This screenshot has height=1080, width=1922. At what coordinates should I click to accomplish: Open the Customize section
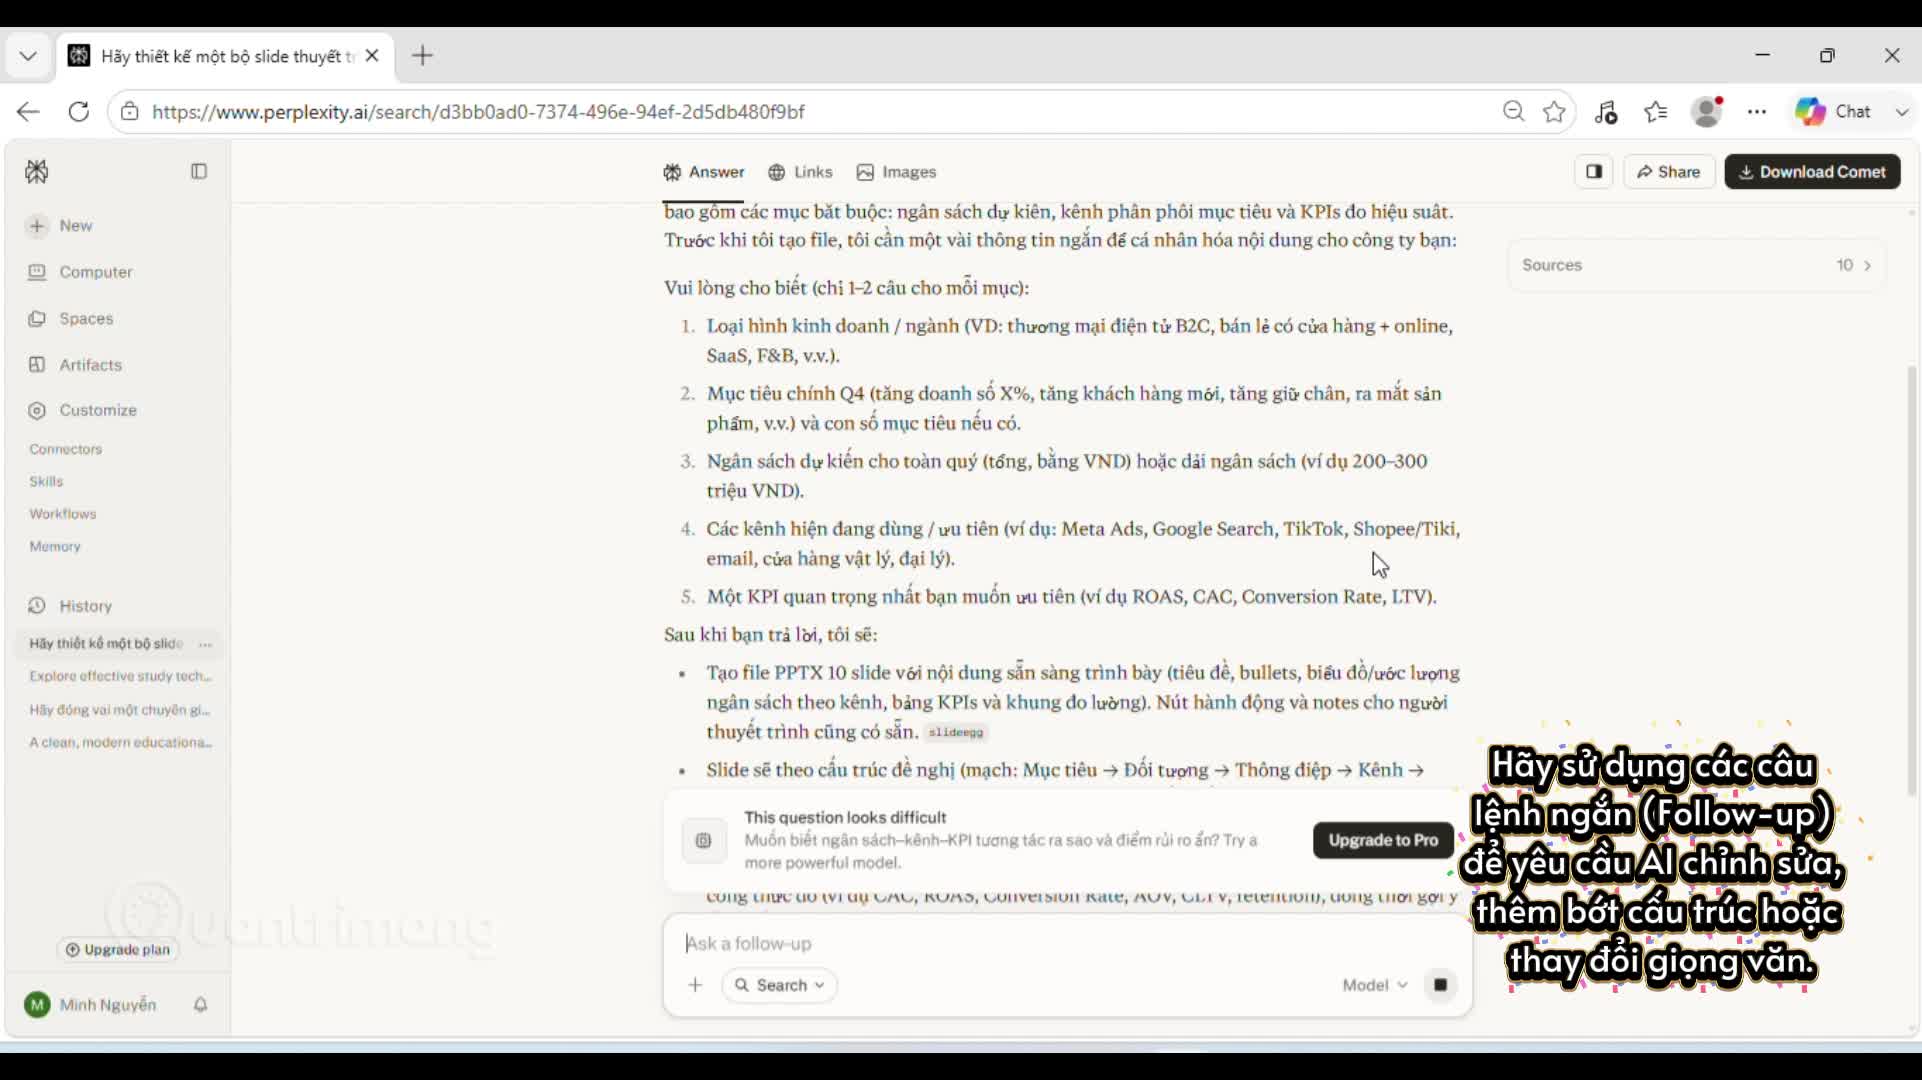click(83, 410)
